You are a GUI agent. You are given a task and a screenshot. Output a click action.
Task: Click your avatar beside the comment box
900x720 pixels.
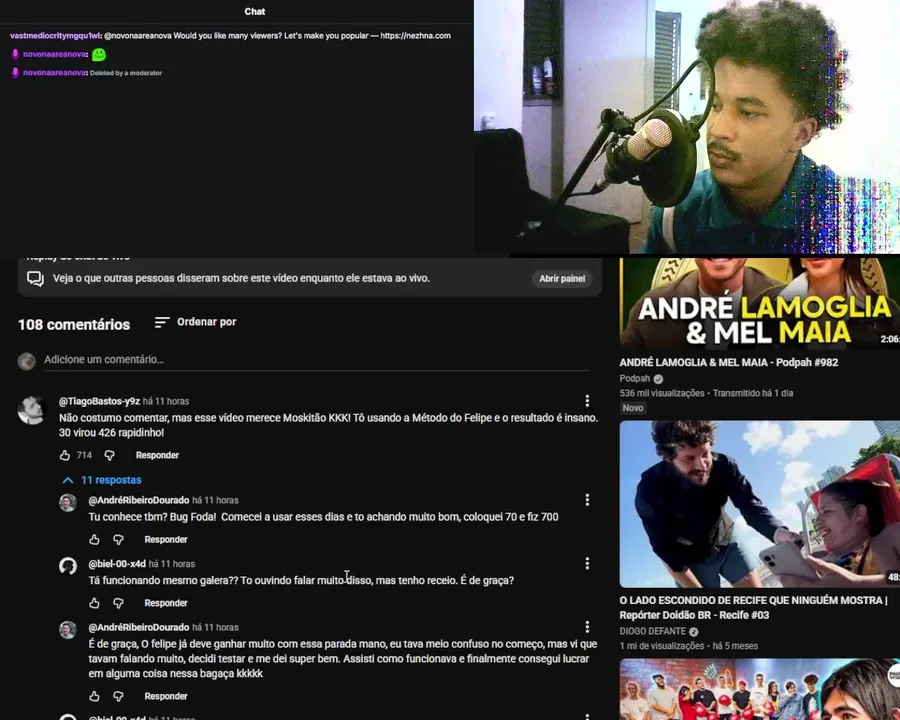point(26,361)
